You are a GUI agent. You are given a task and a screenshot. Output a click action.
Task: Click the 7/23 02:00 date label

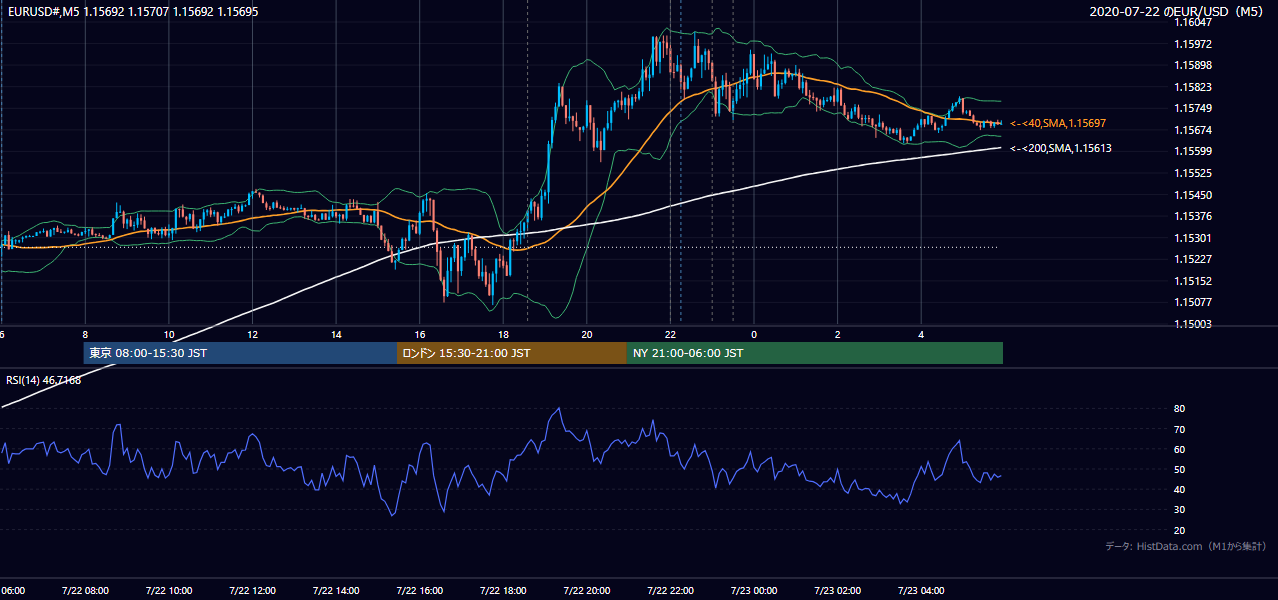click(838, 591)
